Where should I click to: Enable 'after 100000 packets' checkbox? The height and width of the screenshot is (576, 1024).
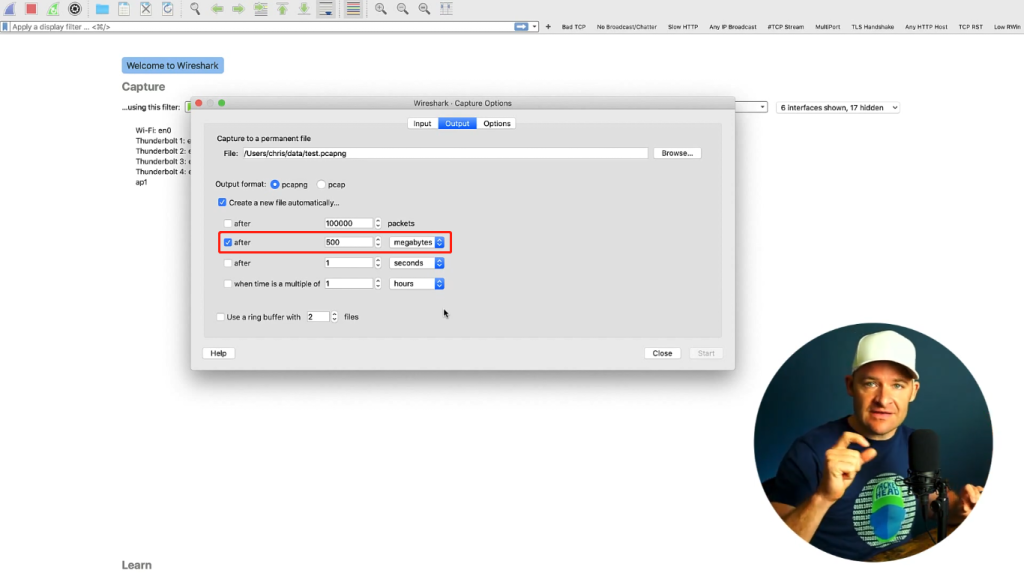point(228,223)
